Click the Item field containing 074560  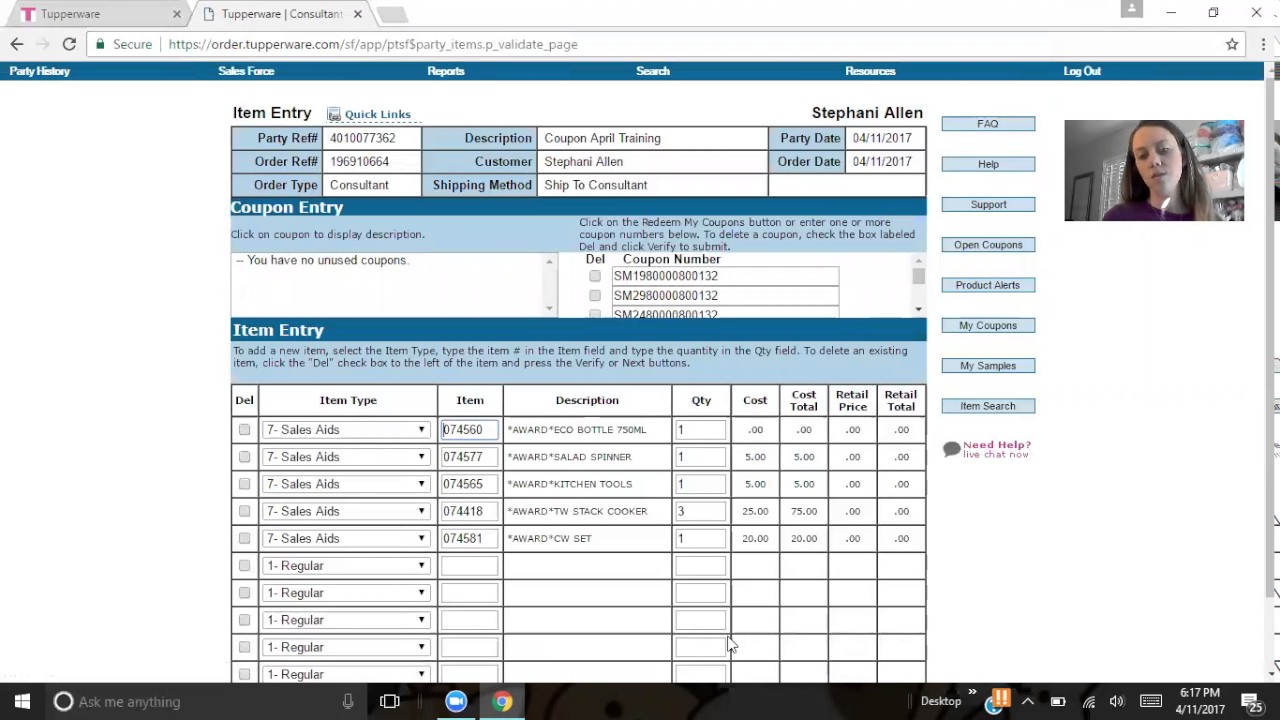[x=469, y=430]
